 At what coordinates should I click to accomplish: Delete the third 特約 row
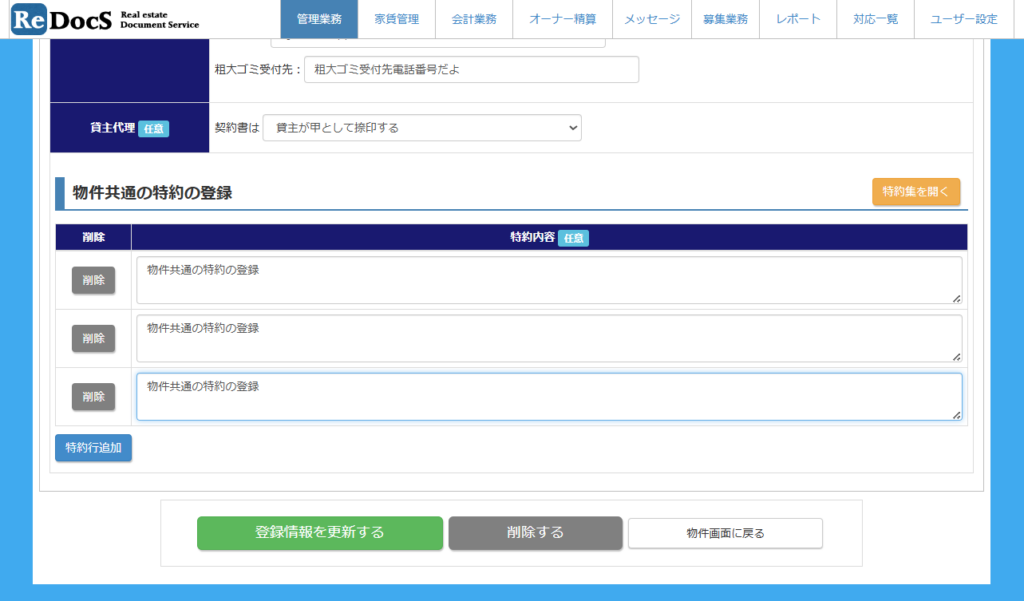[x=93, y=397]
